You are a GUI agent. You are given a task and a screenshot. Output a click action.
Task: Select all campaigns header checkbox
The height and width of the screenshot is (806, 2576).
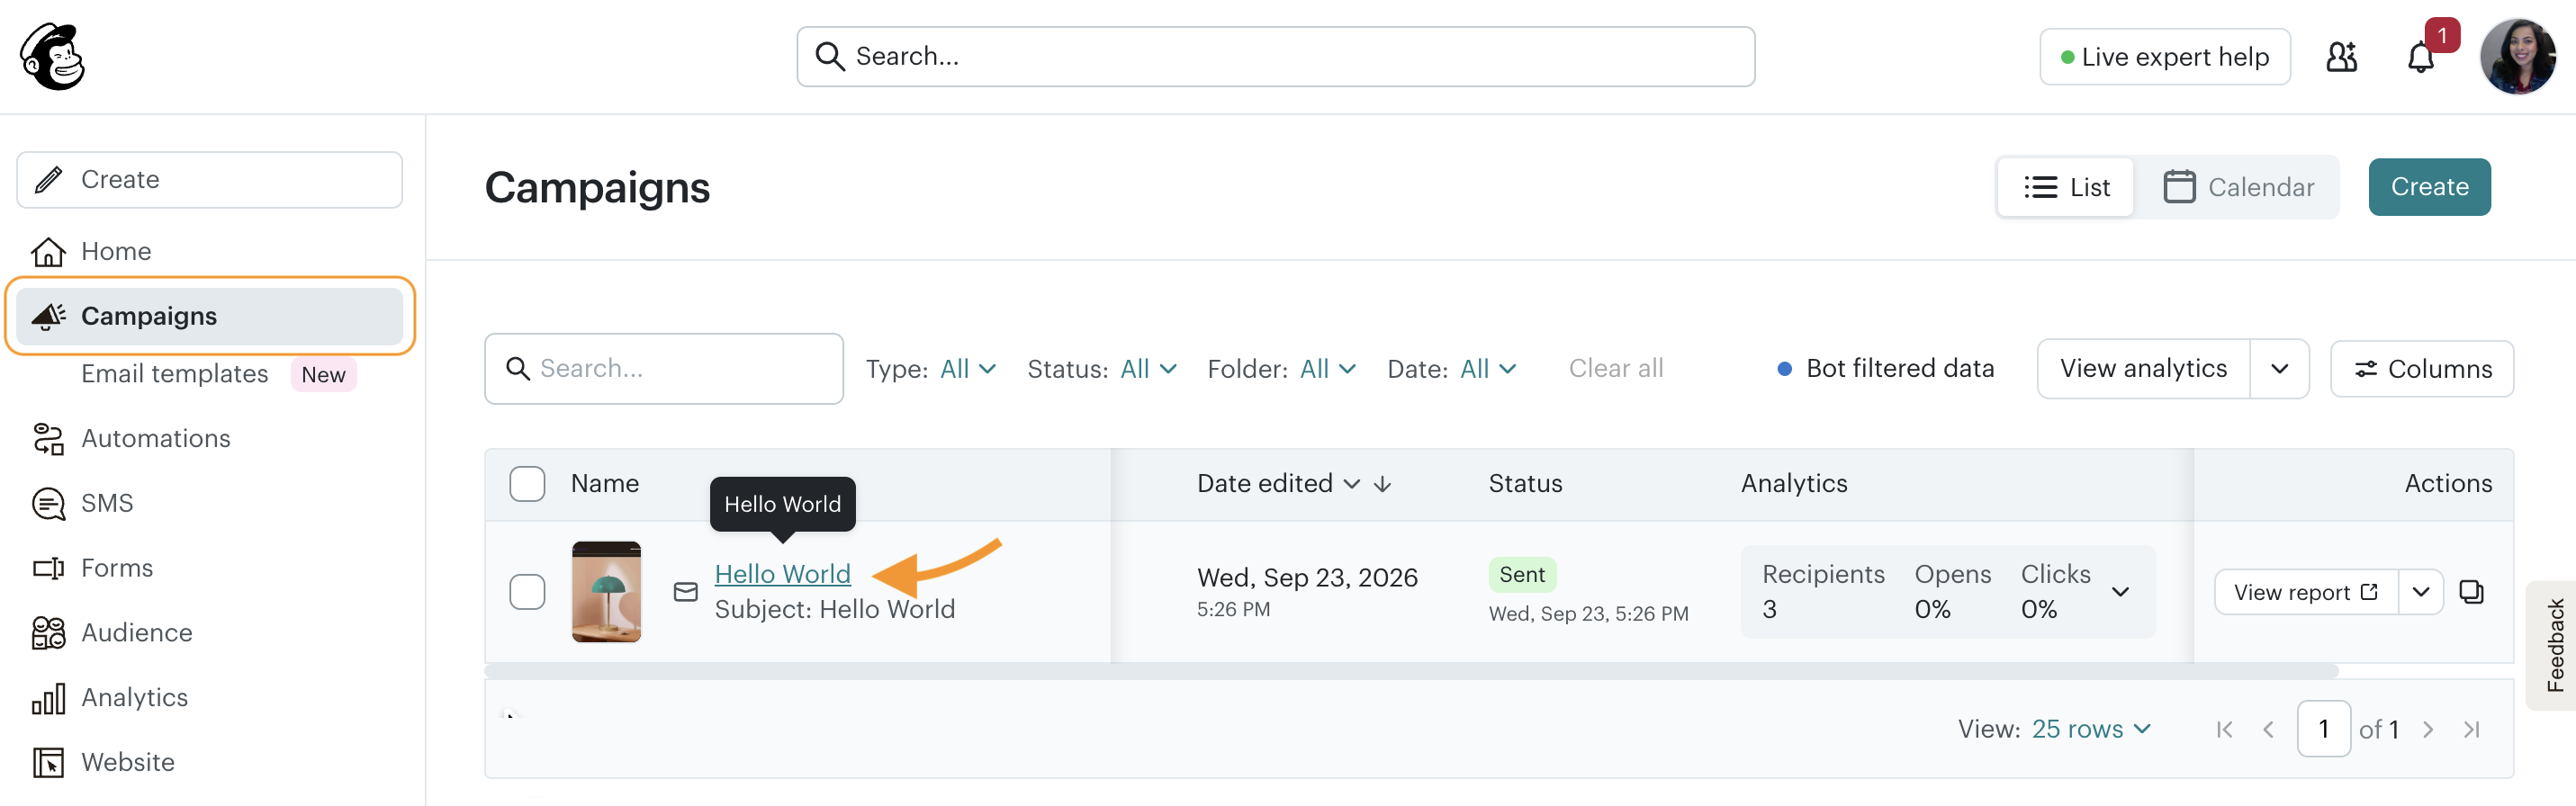[527, 484]
